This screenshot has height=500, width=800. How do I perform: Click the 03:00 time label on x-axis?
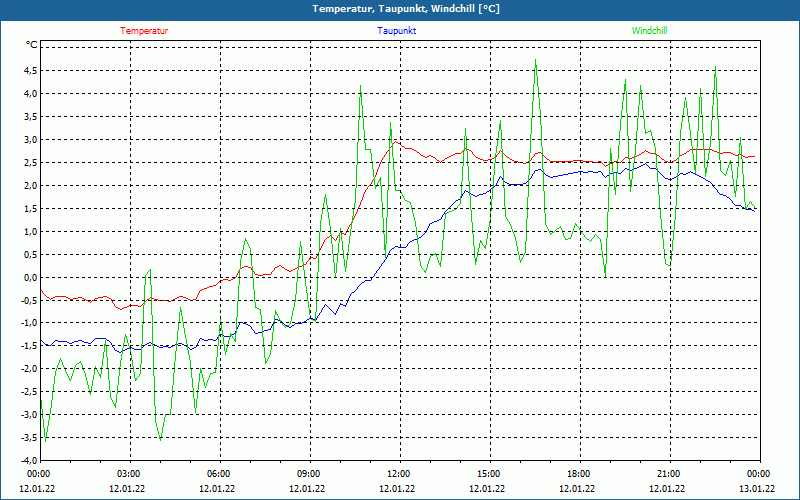tap(128, 474)
